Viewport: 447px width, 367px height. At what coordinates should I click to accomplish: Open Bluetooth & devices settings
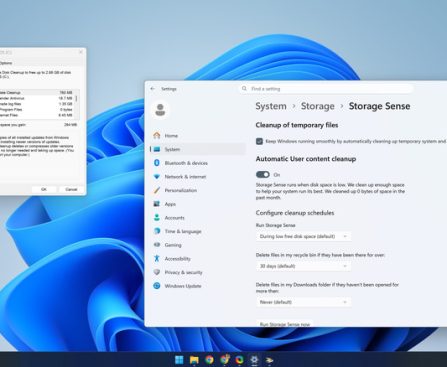coord(198,163)
